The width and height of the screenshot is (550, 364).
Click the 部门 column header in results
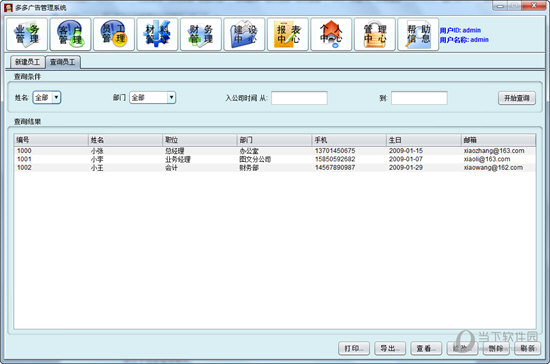[x=274, y=140]
